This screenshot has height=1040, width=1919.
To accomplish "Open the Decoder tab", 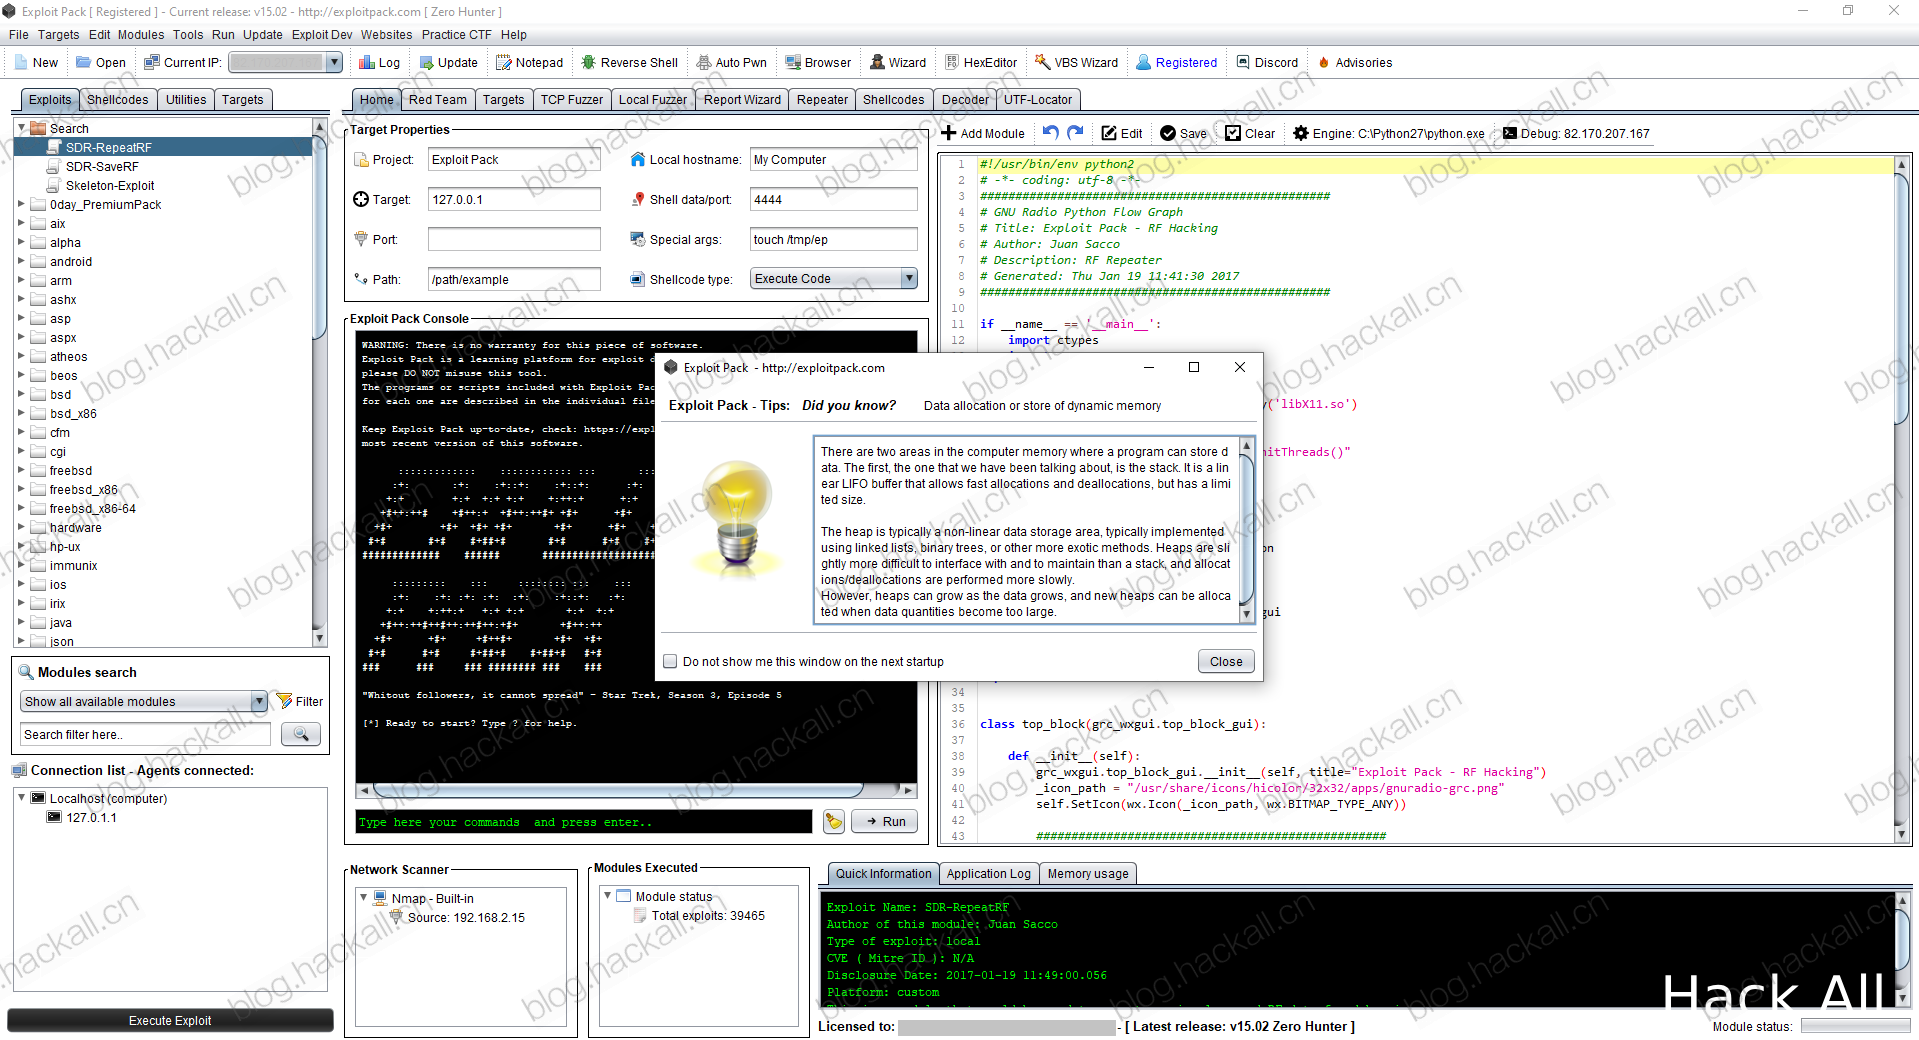I will pos(965,99).
